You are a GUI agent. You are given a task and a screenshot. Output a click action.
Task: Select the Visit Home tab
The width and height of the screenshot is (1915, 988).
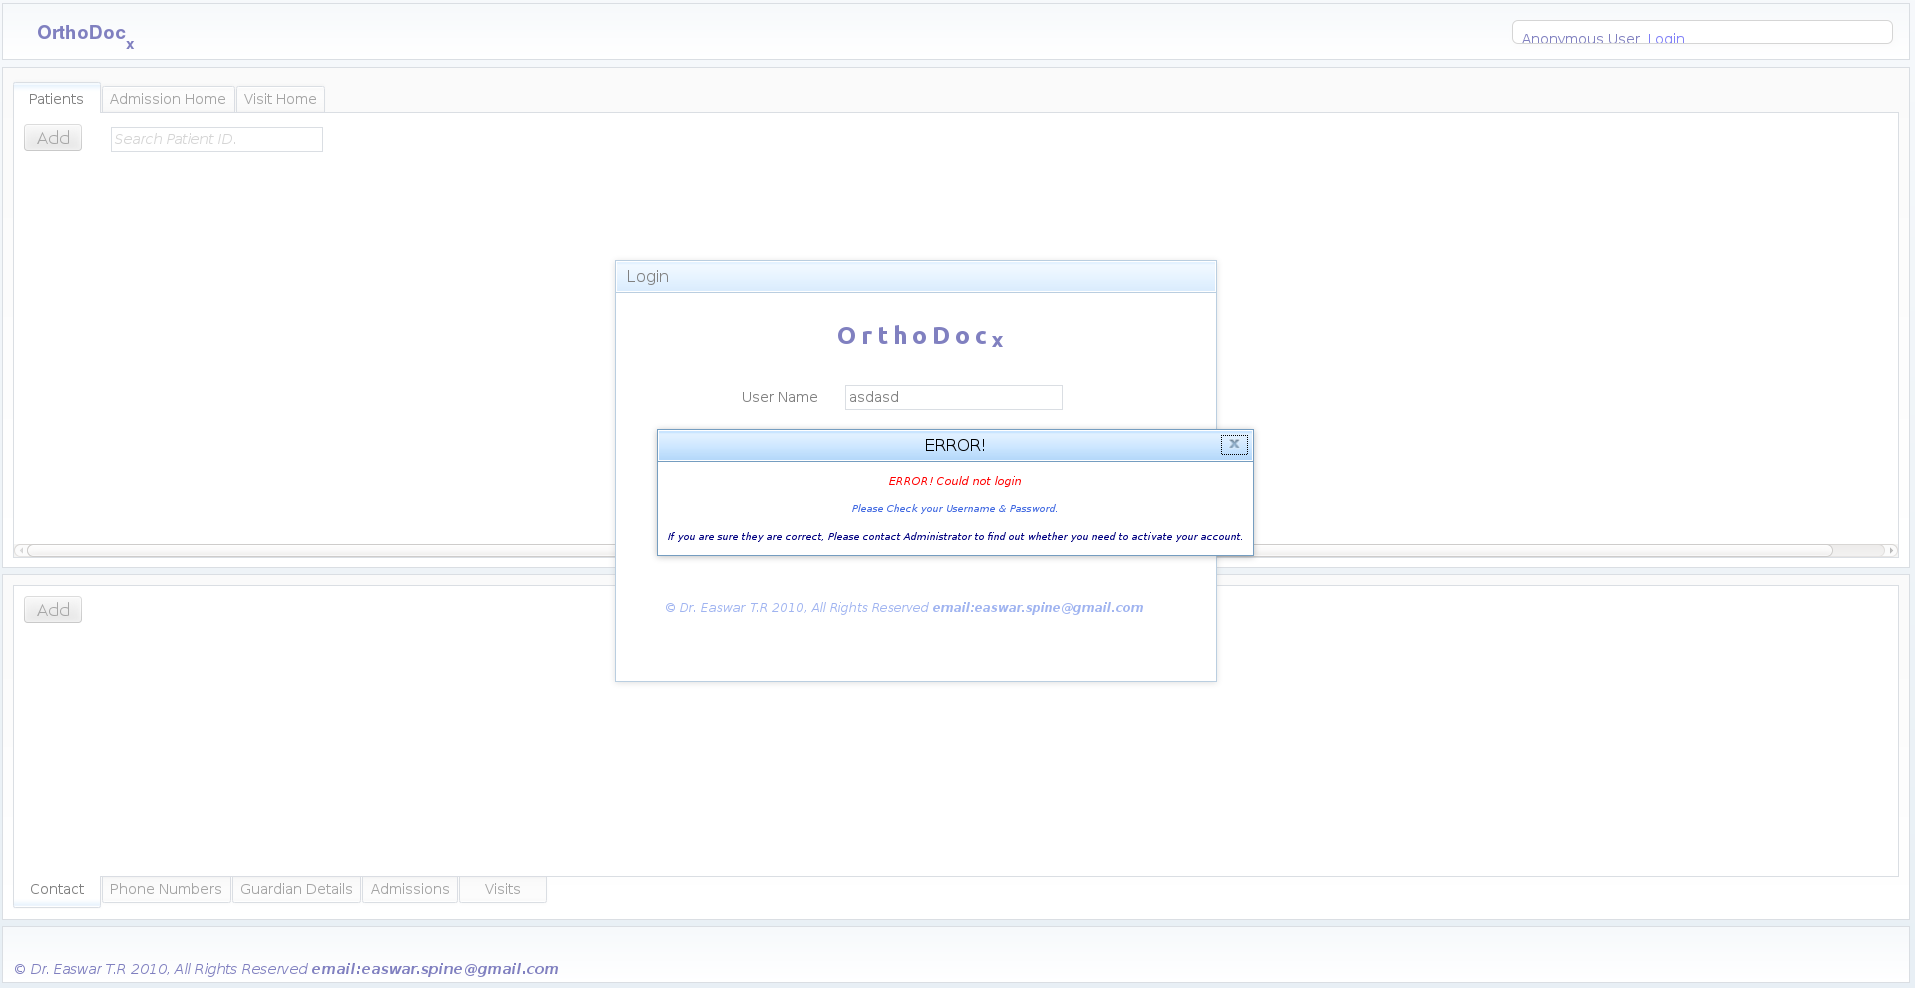[280, 99]
